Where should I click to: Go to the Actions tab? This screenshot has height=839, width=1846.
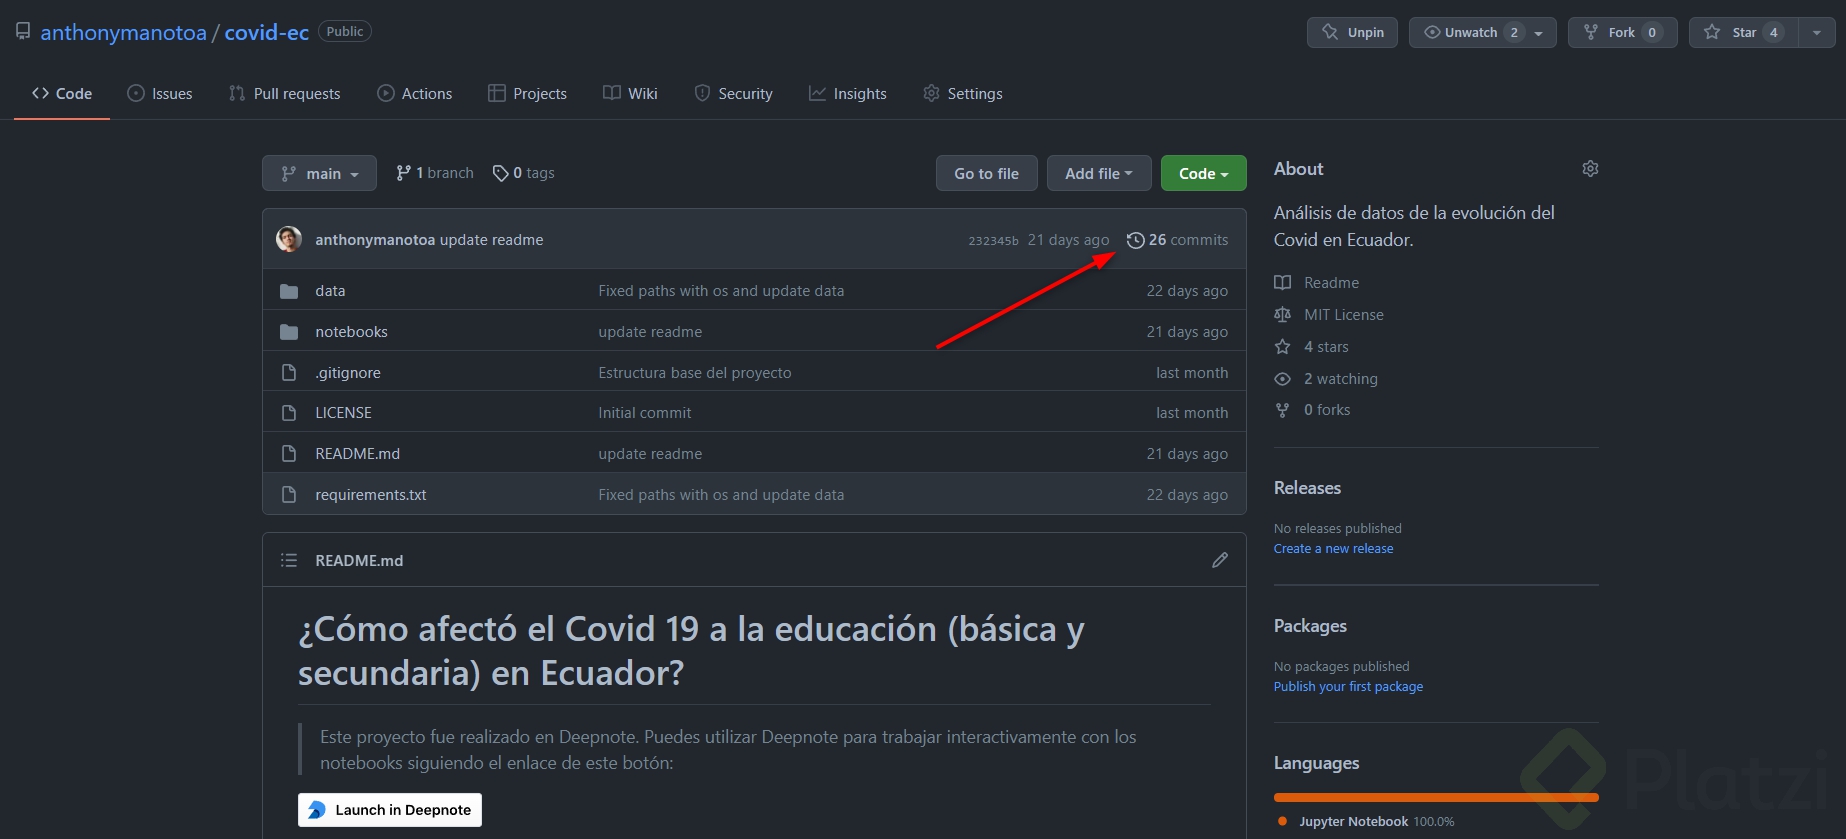click(415, 93)
